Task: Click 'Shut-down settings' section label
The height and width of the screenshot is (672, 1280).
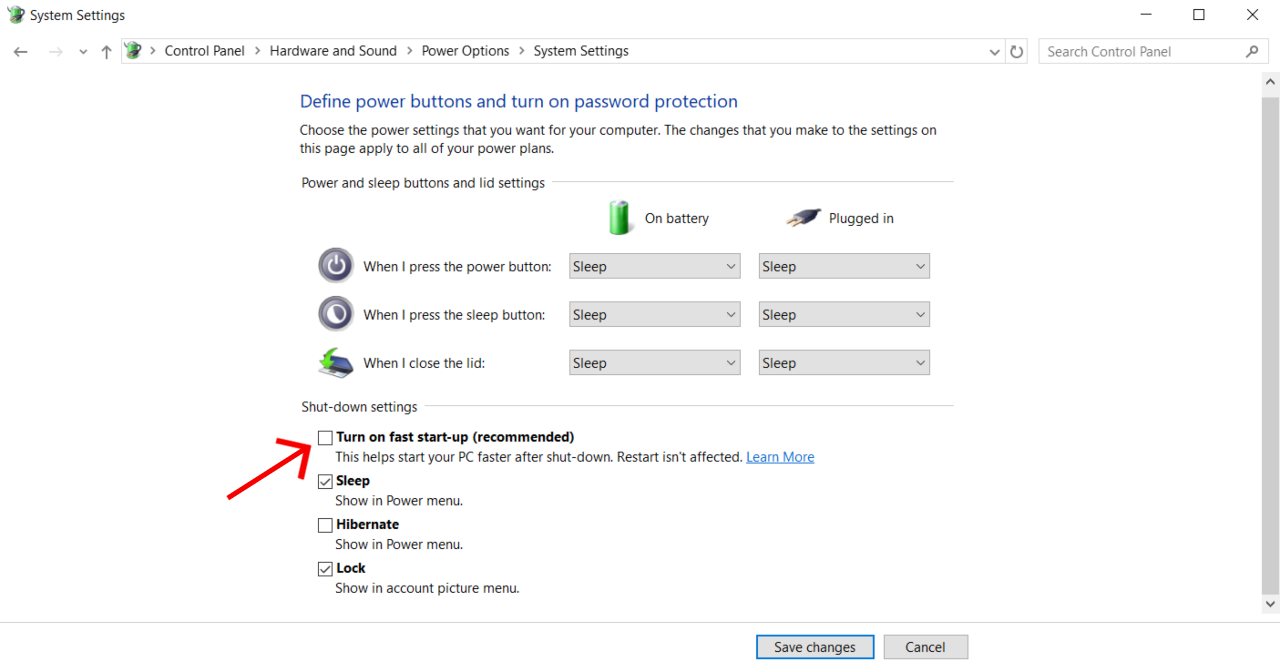Action: pyautogui.click(x=359, y=407)
